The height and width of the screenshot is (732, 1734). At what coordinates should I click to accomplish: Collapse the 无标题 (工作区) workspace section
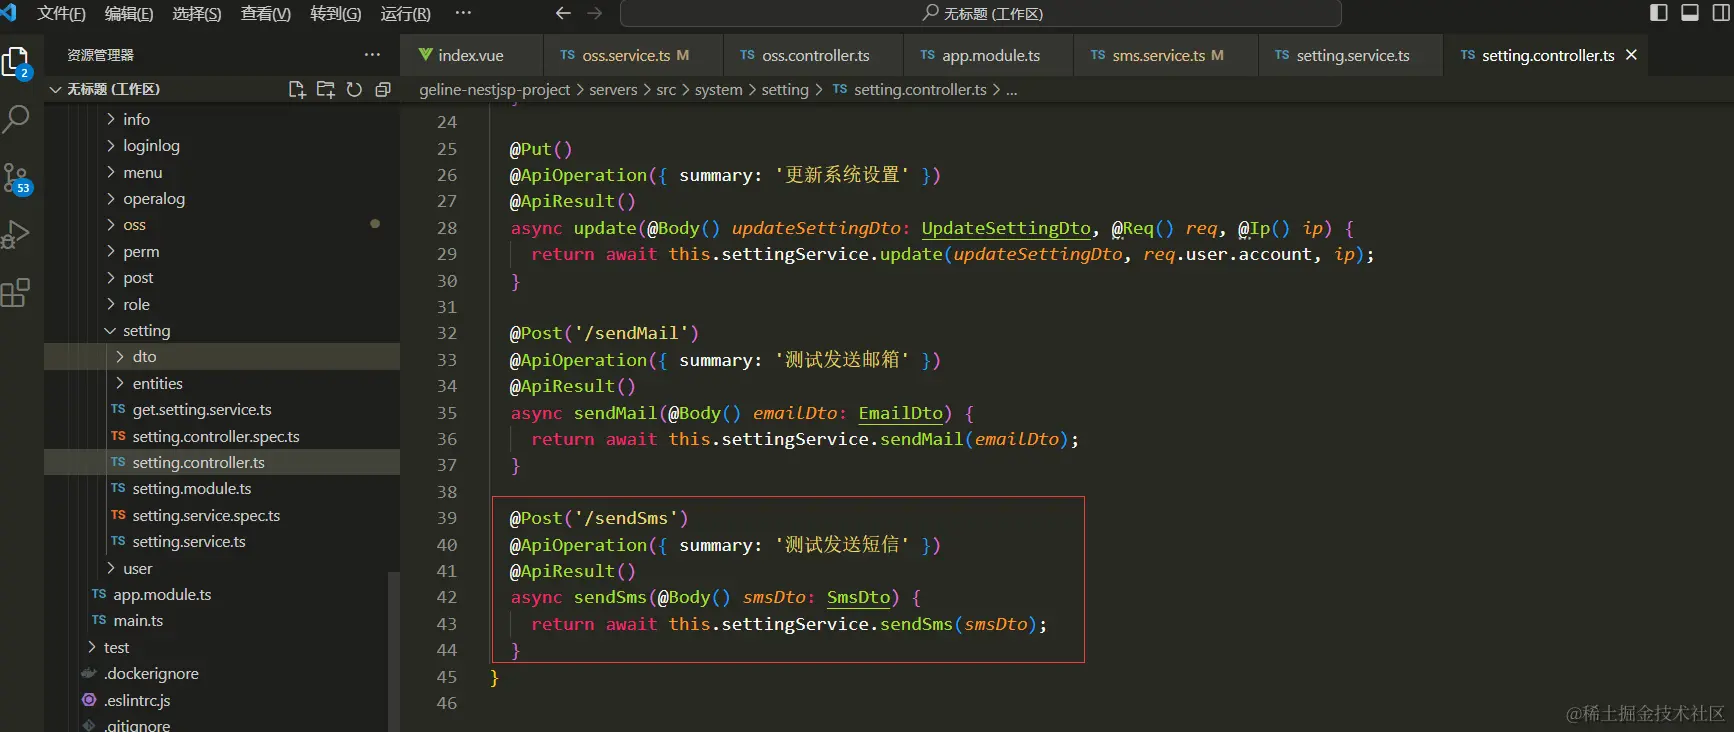point(114,89)
